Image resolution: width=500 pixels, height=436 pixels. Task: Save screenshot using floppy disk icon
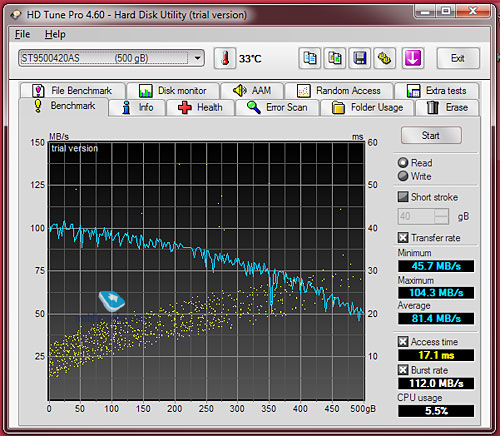tap(360, 58)
